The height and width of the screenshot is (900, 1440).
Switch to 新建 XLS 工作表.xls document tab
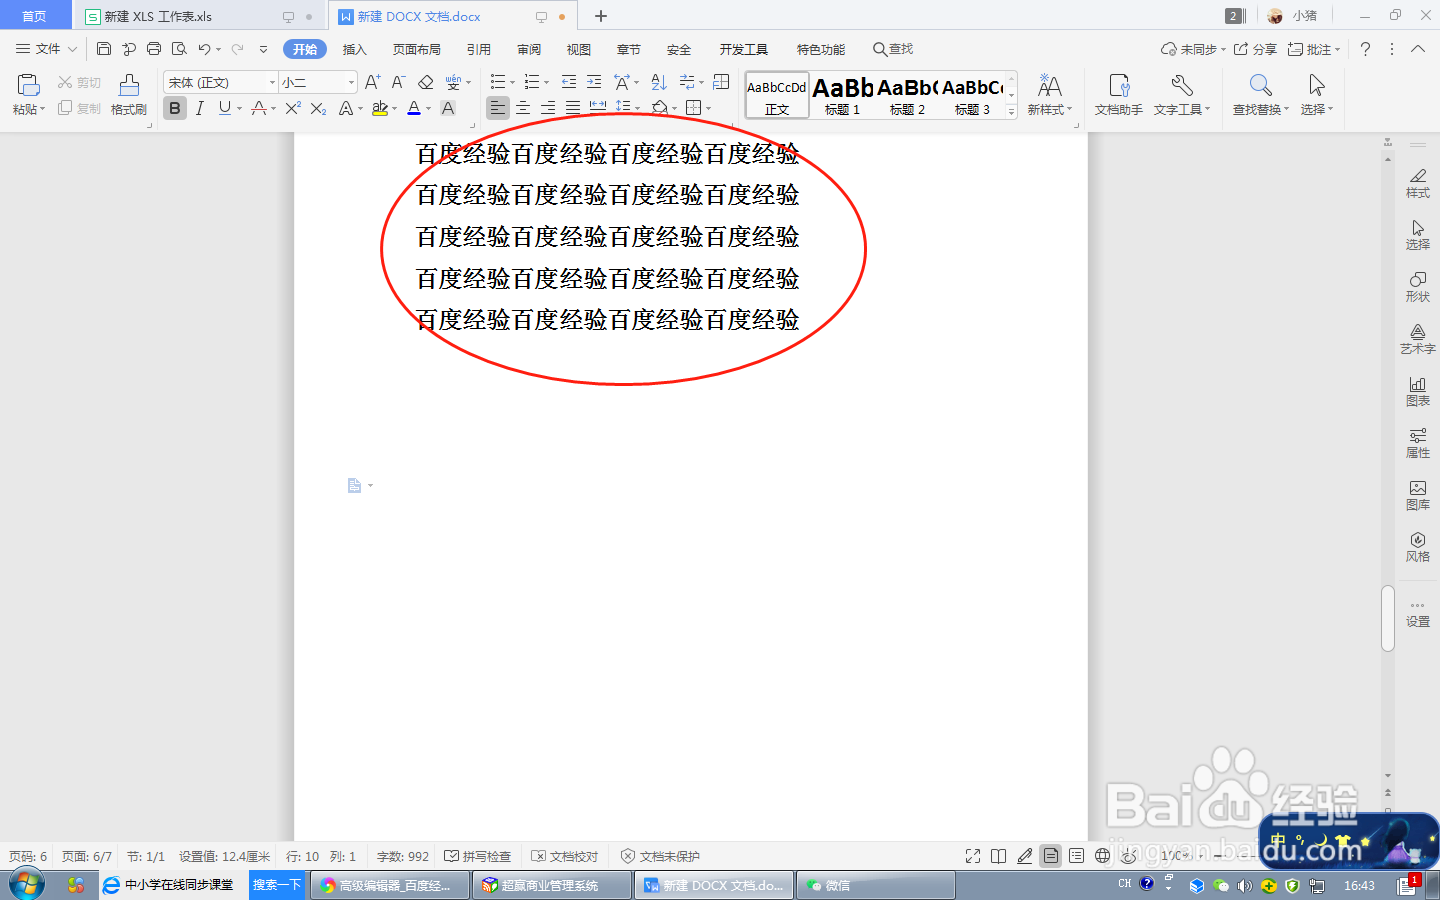(158, 16)
